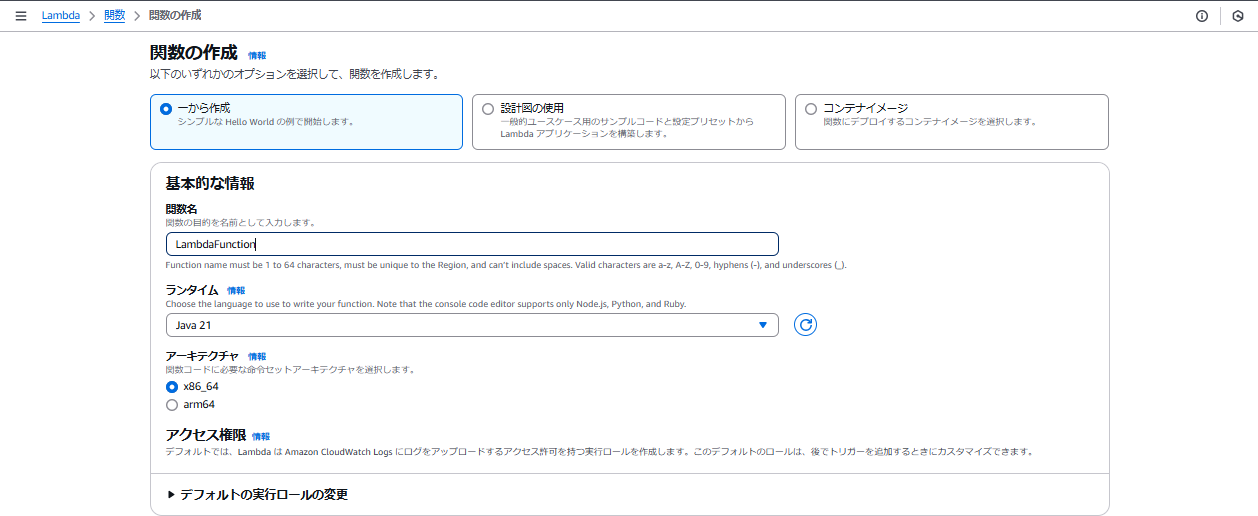
Task: Choose x86_64 architecture
Action: 172,386
